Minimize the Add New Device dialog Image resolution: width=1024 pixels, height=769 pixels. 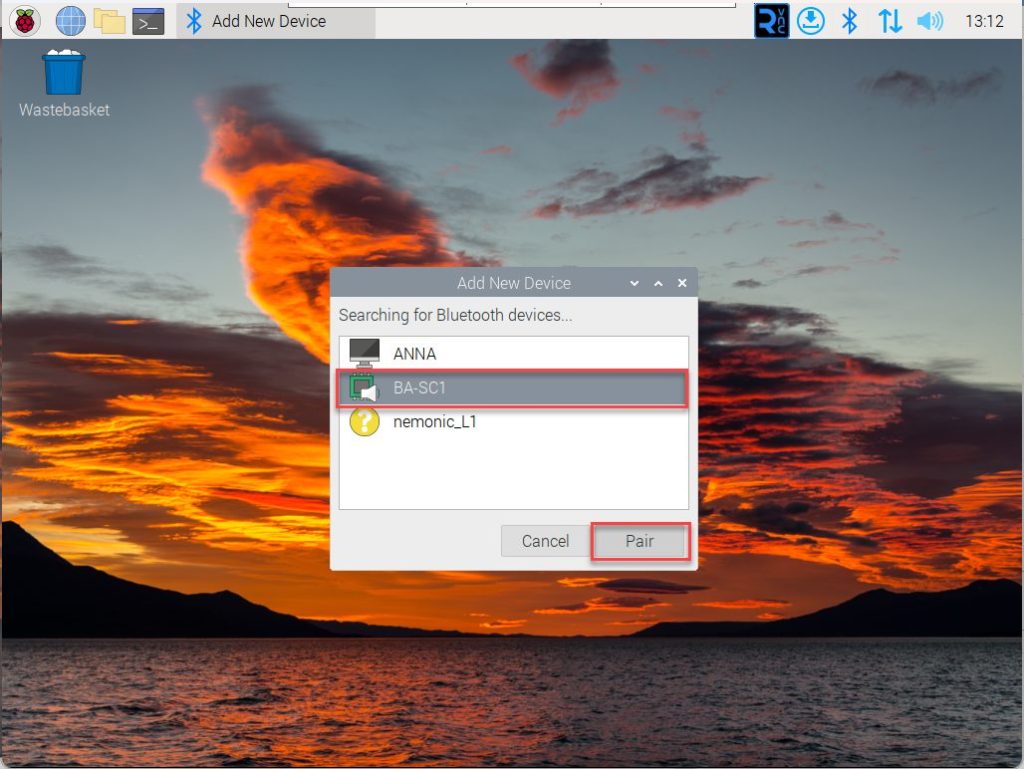pyautogui.click(x=634, y=283)
